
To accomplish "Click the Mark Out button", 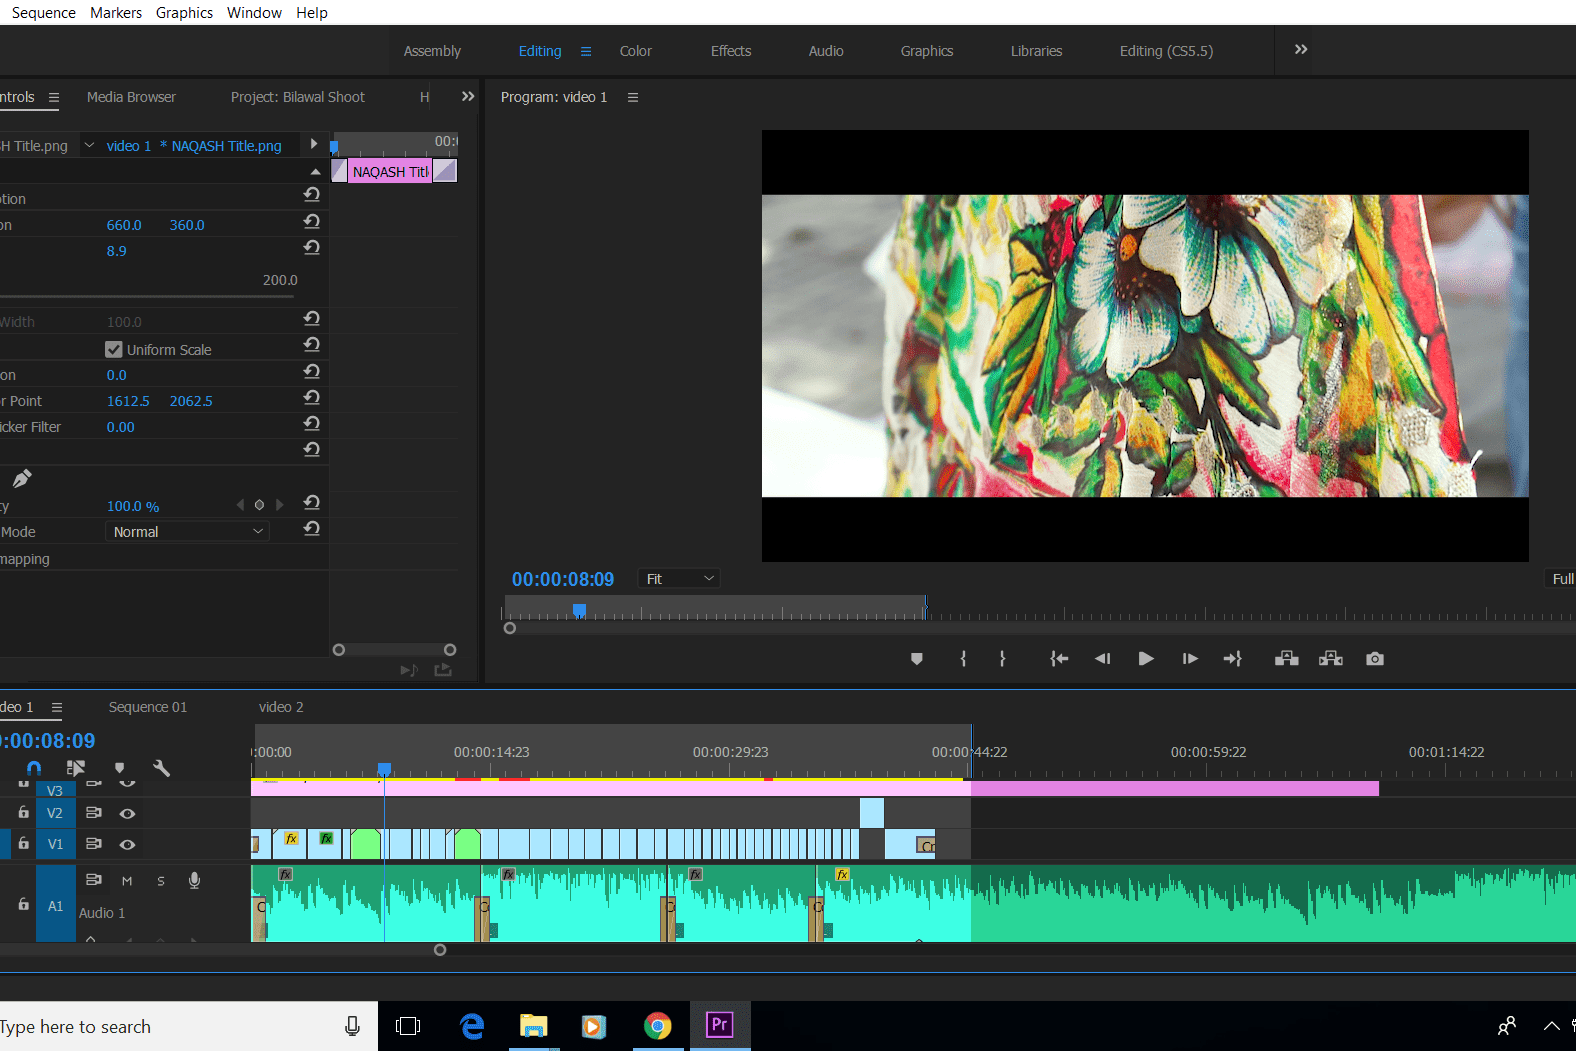I will coord(1002,659).
